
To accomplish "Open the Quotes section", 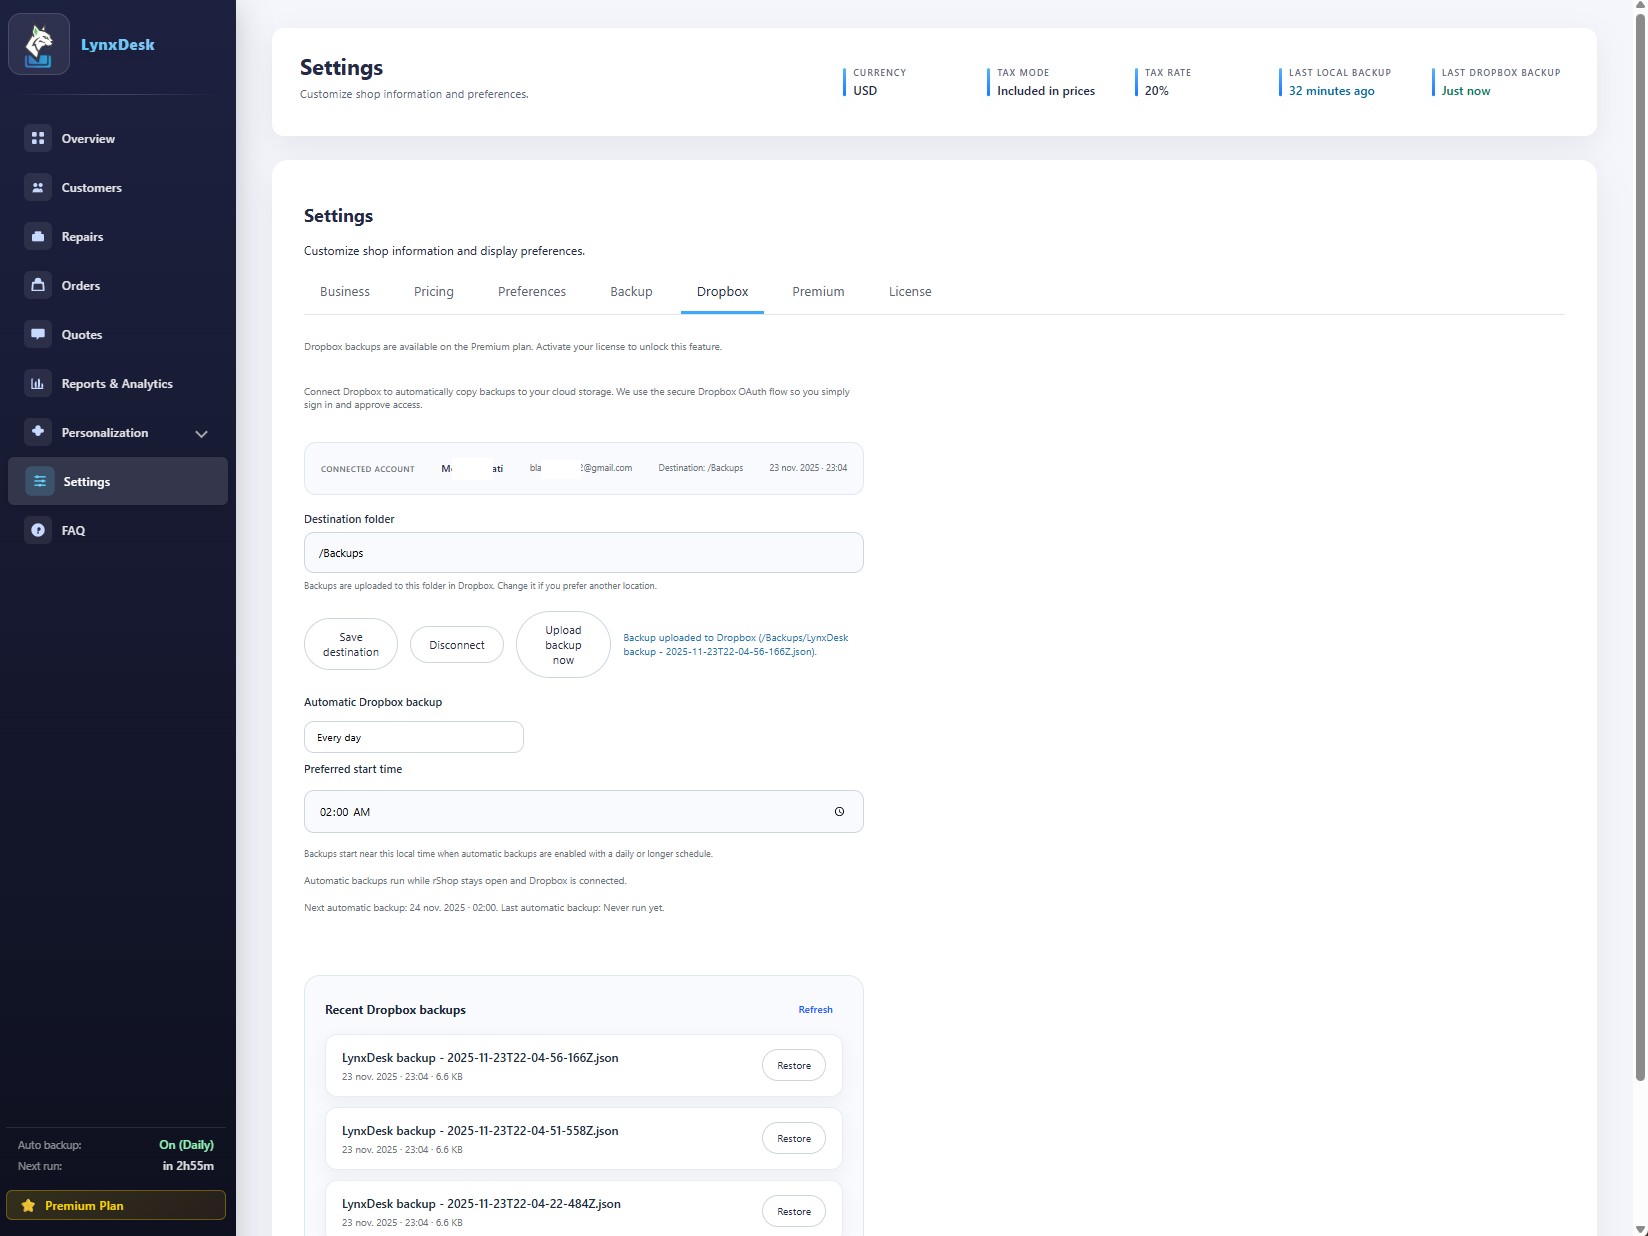I will pyautogui.click(x=81, y=334).
